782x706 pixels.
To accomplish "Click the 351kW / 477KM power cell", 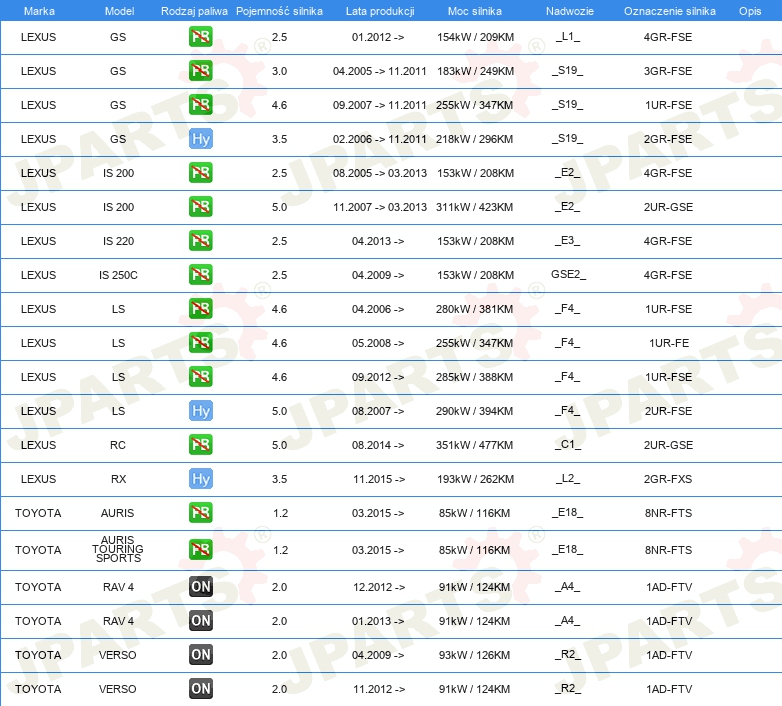I will (x=475, y=445).
